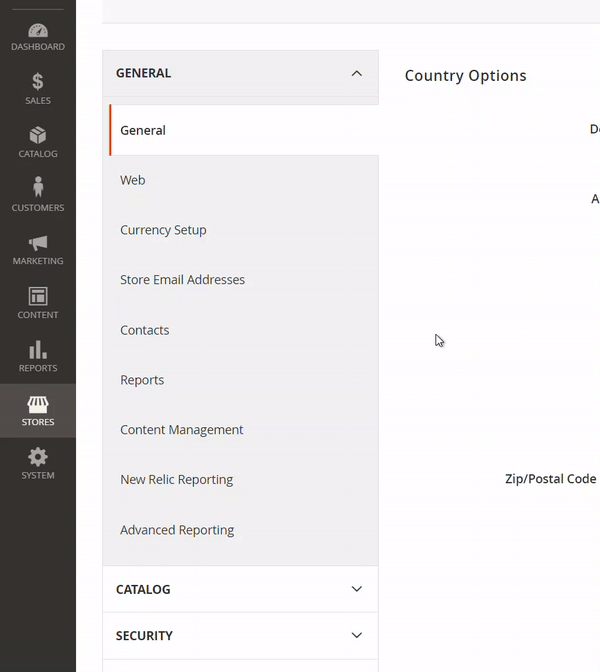Image resolution: width=600 pixels, height=672 pixels.
Task: Click the Sales dollar sign icon
Action: point(38,82)
